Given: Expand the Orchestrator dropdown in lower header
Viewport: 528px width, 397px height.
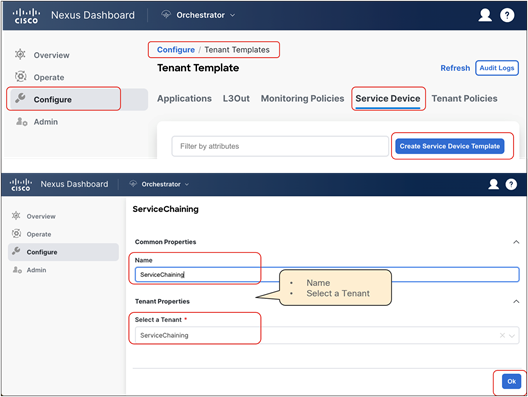Looking at the screenshot, I should point(187,184).
